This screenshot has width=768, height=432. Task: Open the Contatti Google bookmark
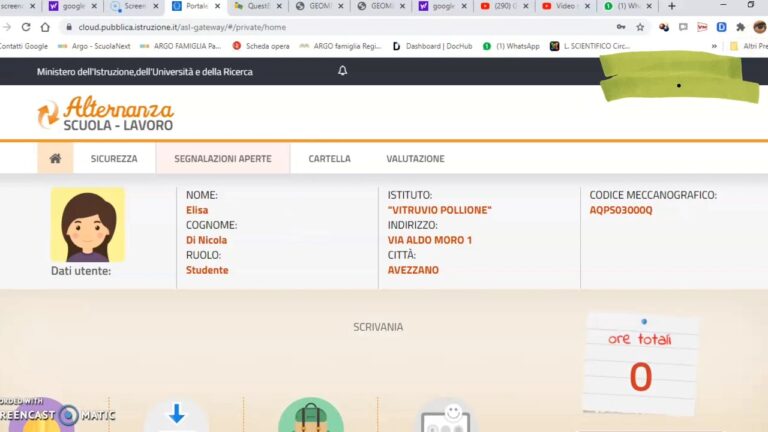click(24, 46)
